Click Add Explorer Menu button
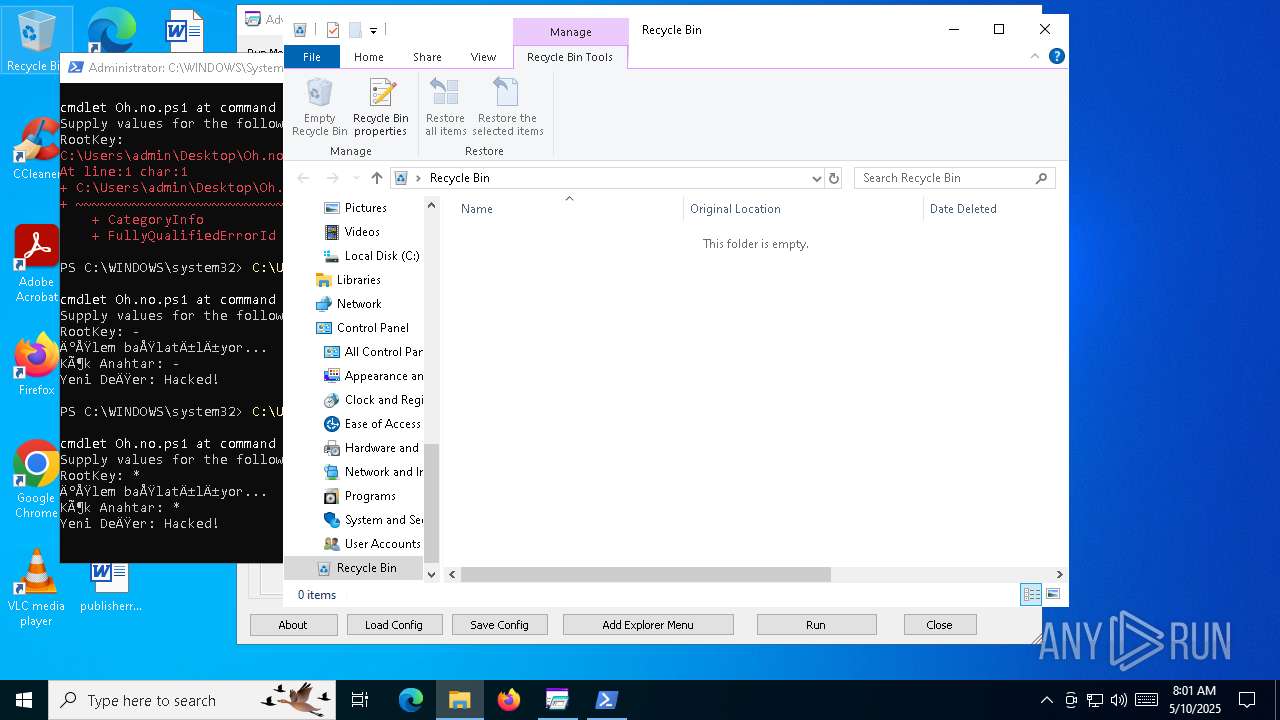Viewport: 1280px width, 720px height. [x=648, y=625]
